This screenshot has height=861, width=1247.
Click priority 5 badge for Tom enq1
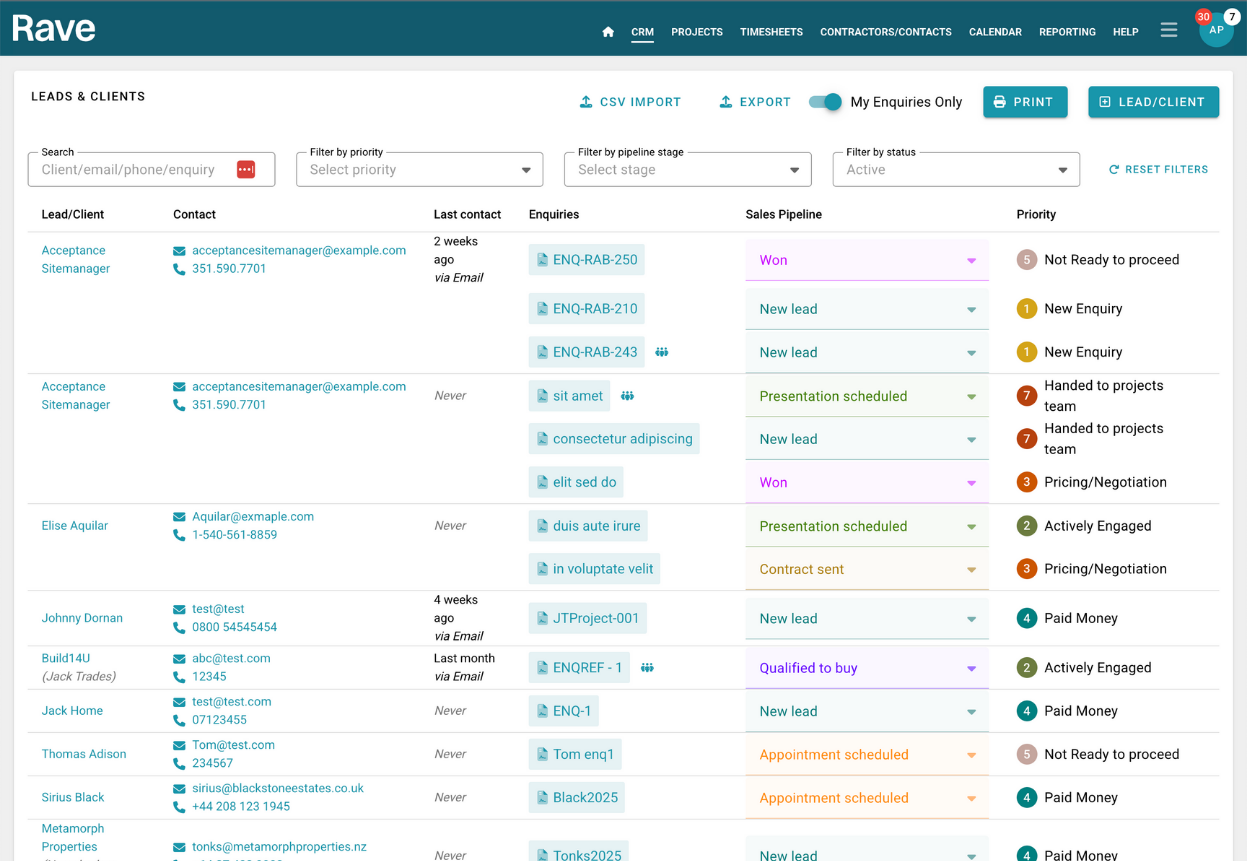pos(1026,755)
